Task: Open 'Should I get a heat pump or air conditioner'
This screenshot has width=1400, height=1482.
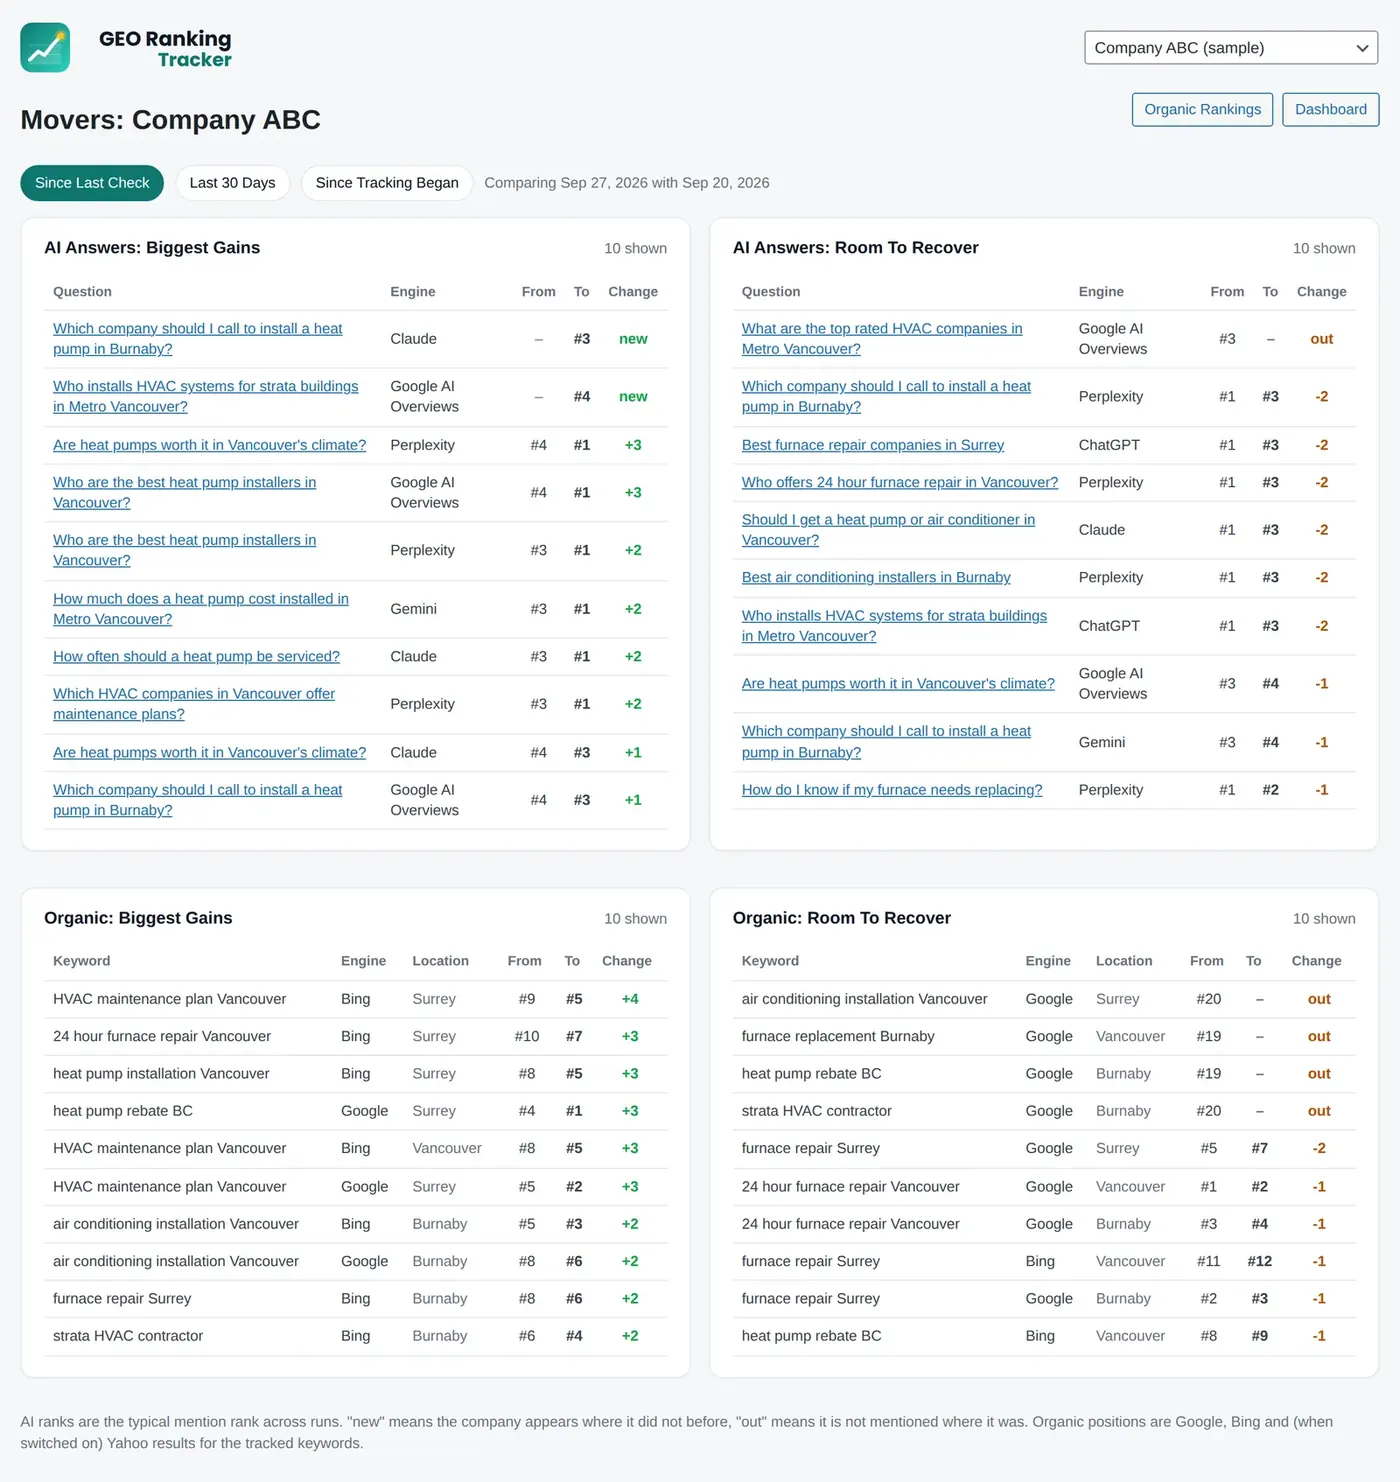Action: tap(888, 530)
